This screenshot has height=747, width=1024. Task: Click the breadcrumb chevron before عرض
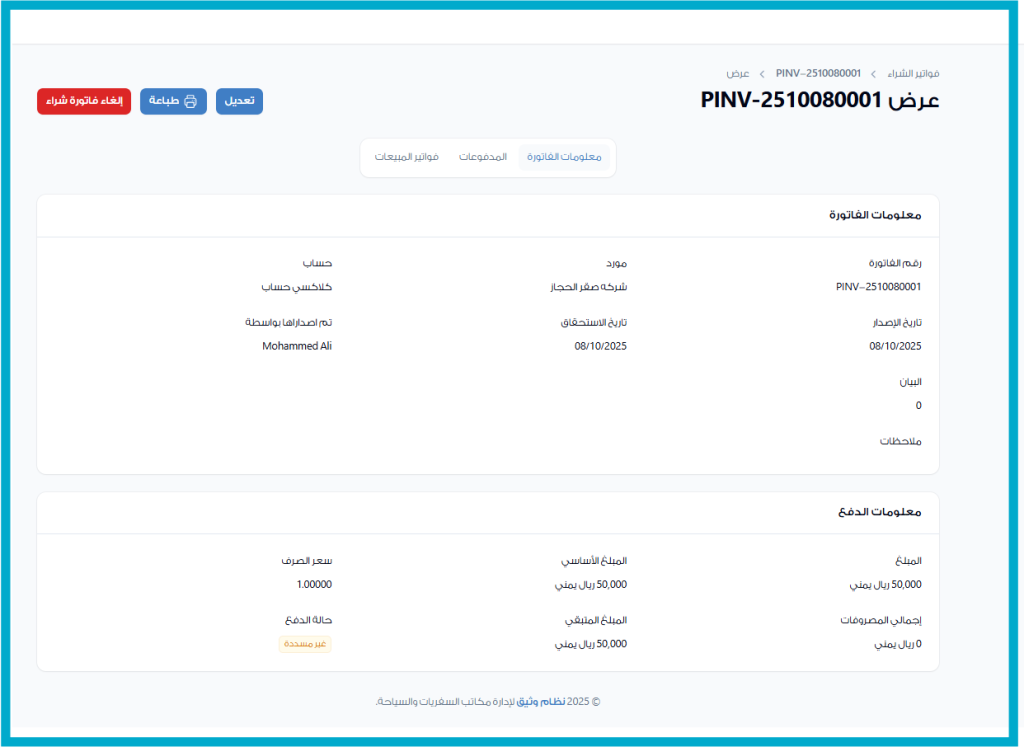pos(762,74)
